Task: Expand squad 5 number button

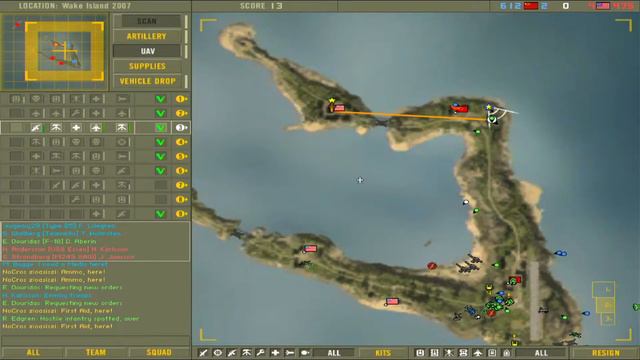Action: click(x=182, y=156)
